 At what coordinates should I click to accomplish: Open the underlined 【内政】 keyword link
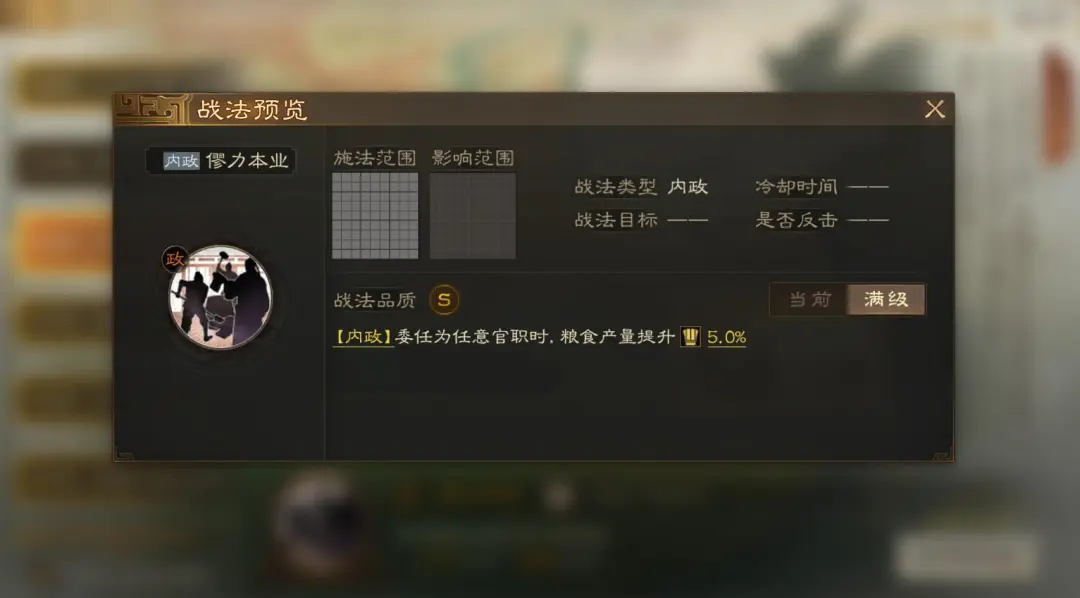363,337
